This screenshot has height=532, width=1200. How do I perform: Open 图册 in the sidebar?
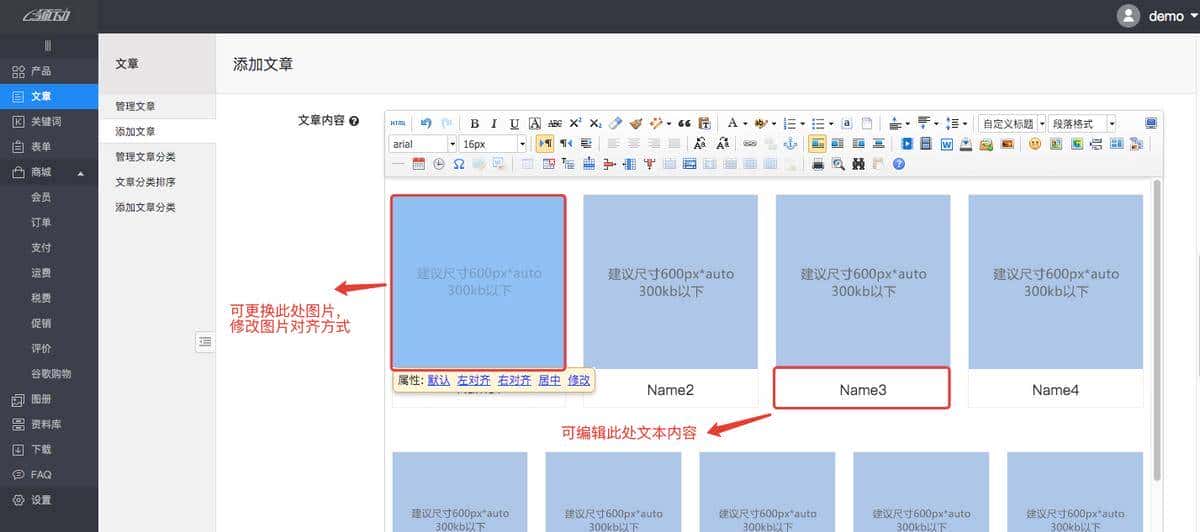(x=49, y=399)
